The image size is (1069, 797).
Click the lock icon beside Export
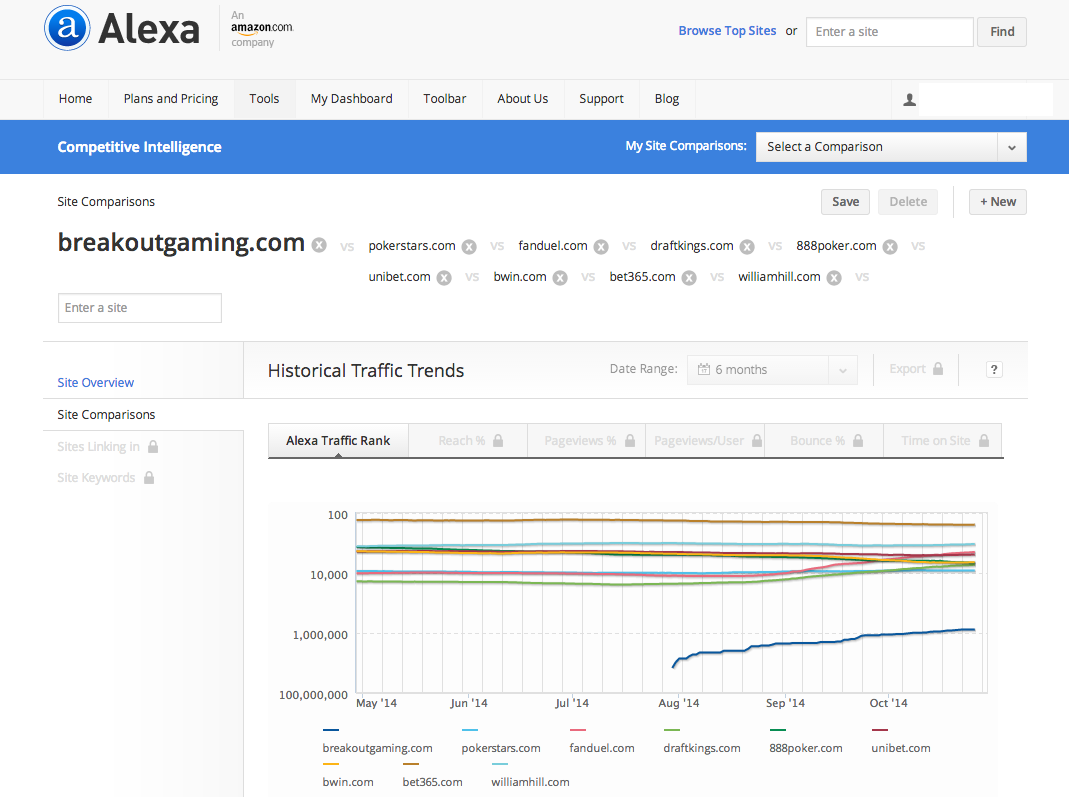(938, 369)
